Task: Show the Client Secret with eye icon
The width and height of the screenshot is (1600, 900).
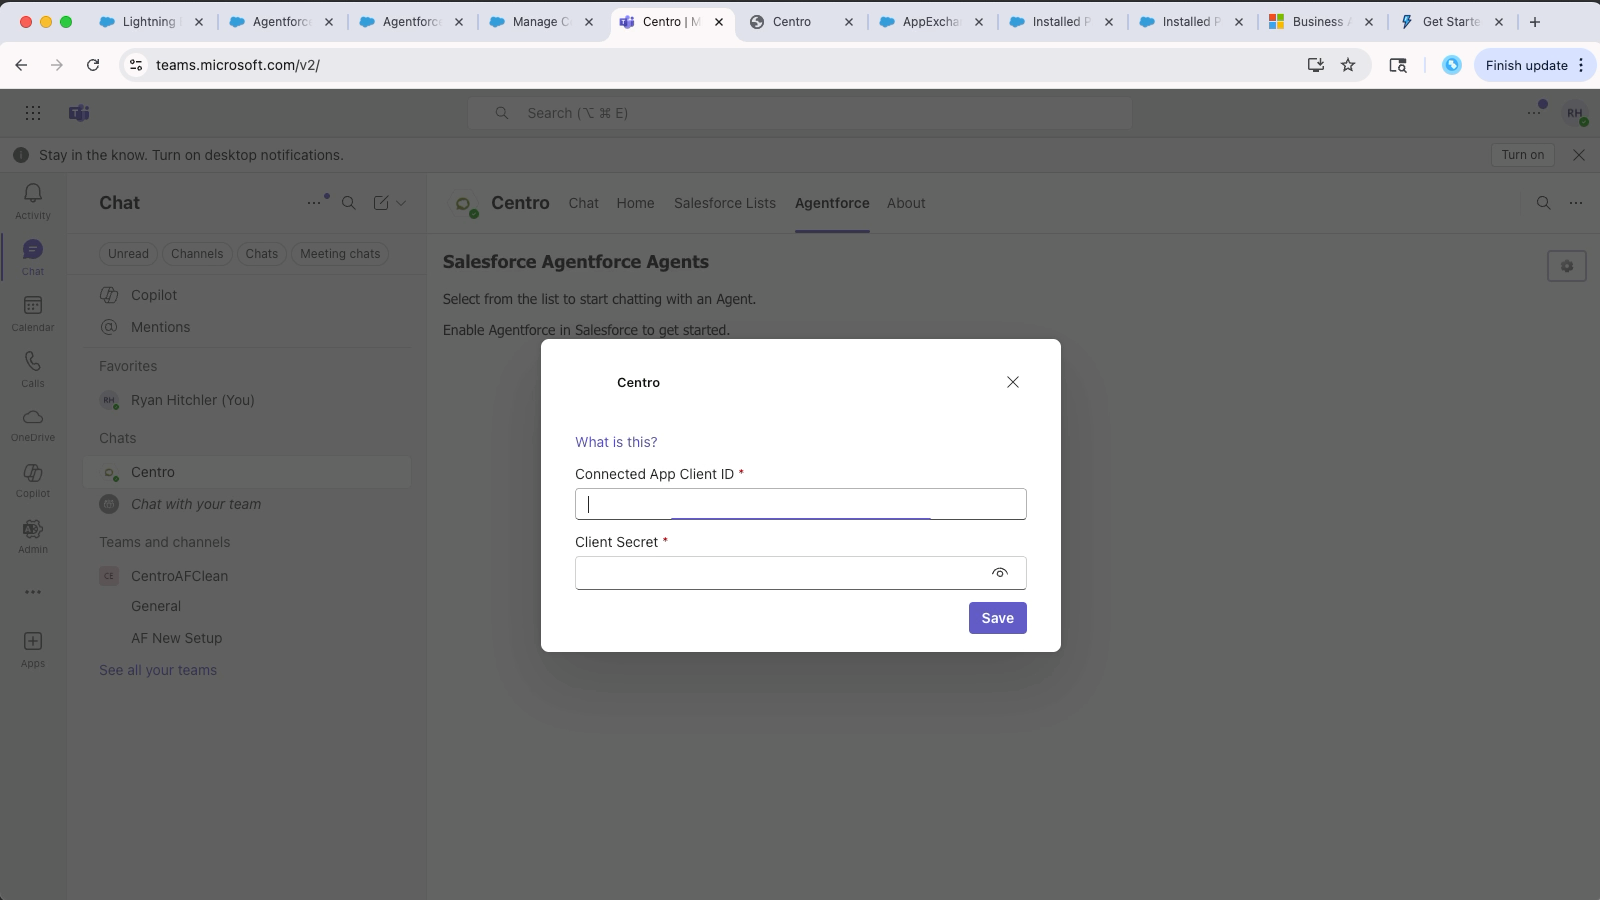Action: tap(1000, 573)
